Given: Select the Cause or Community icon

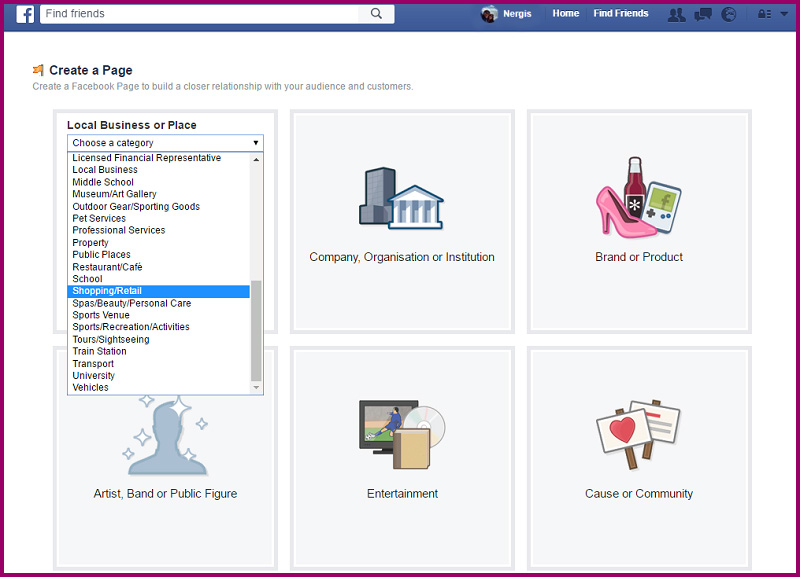Looking at the screenshot, I should coord(638,434).
